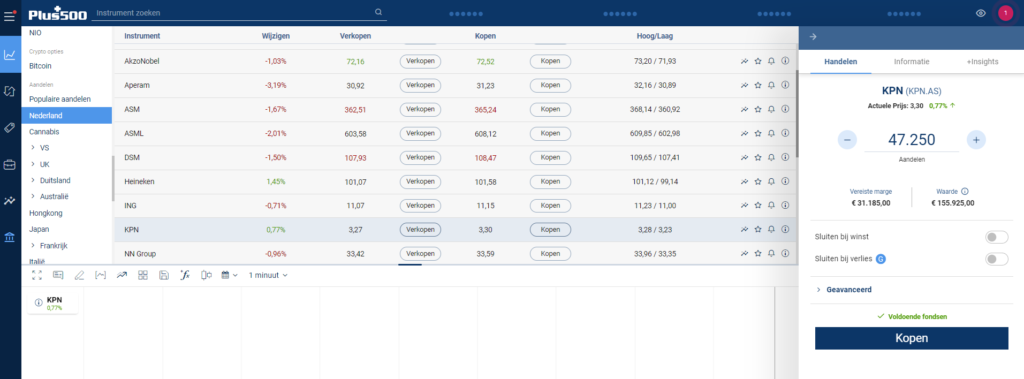Open the hamburger main menu
The height and width of the screenshot is (379, 1024).
(x=10, y=15)
